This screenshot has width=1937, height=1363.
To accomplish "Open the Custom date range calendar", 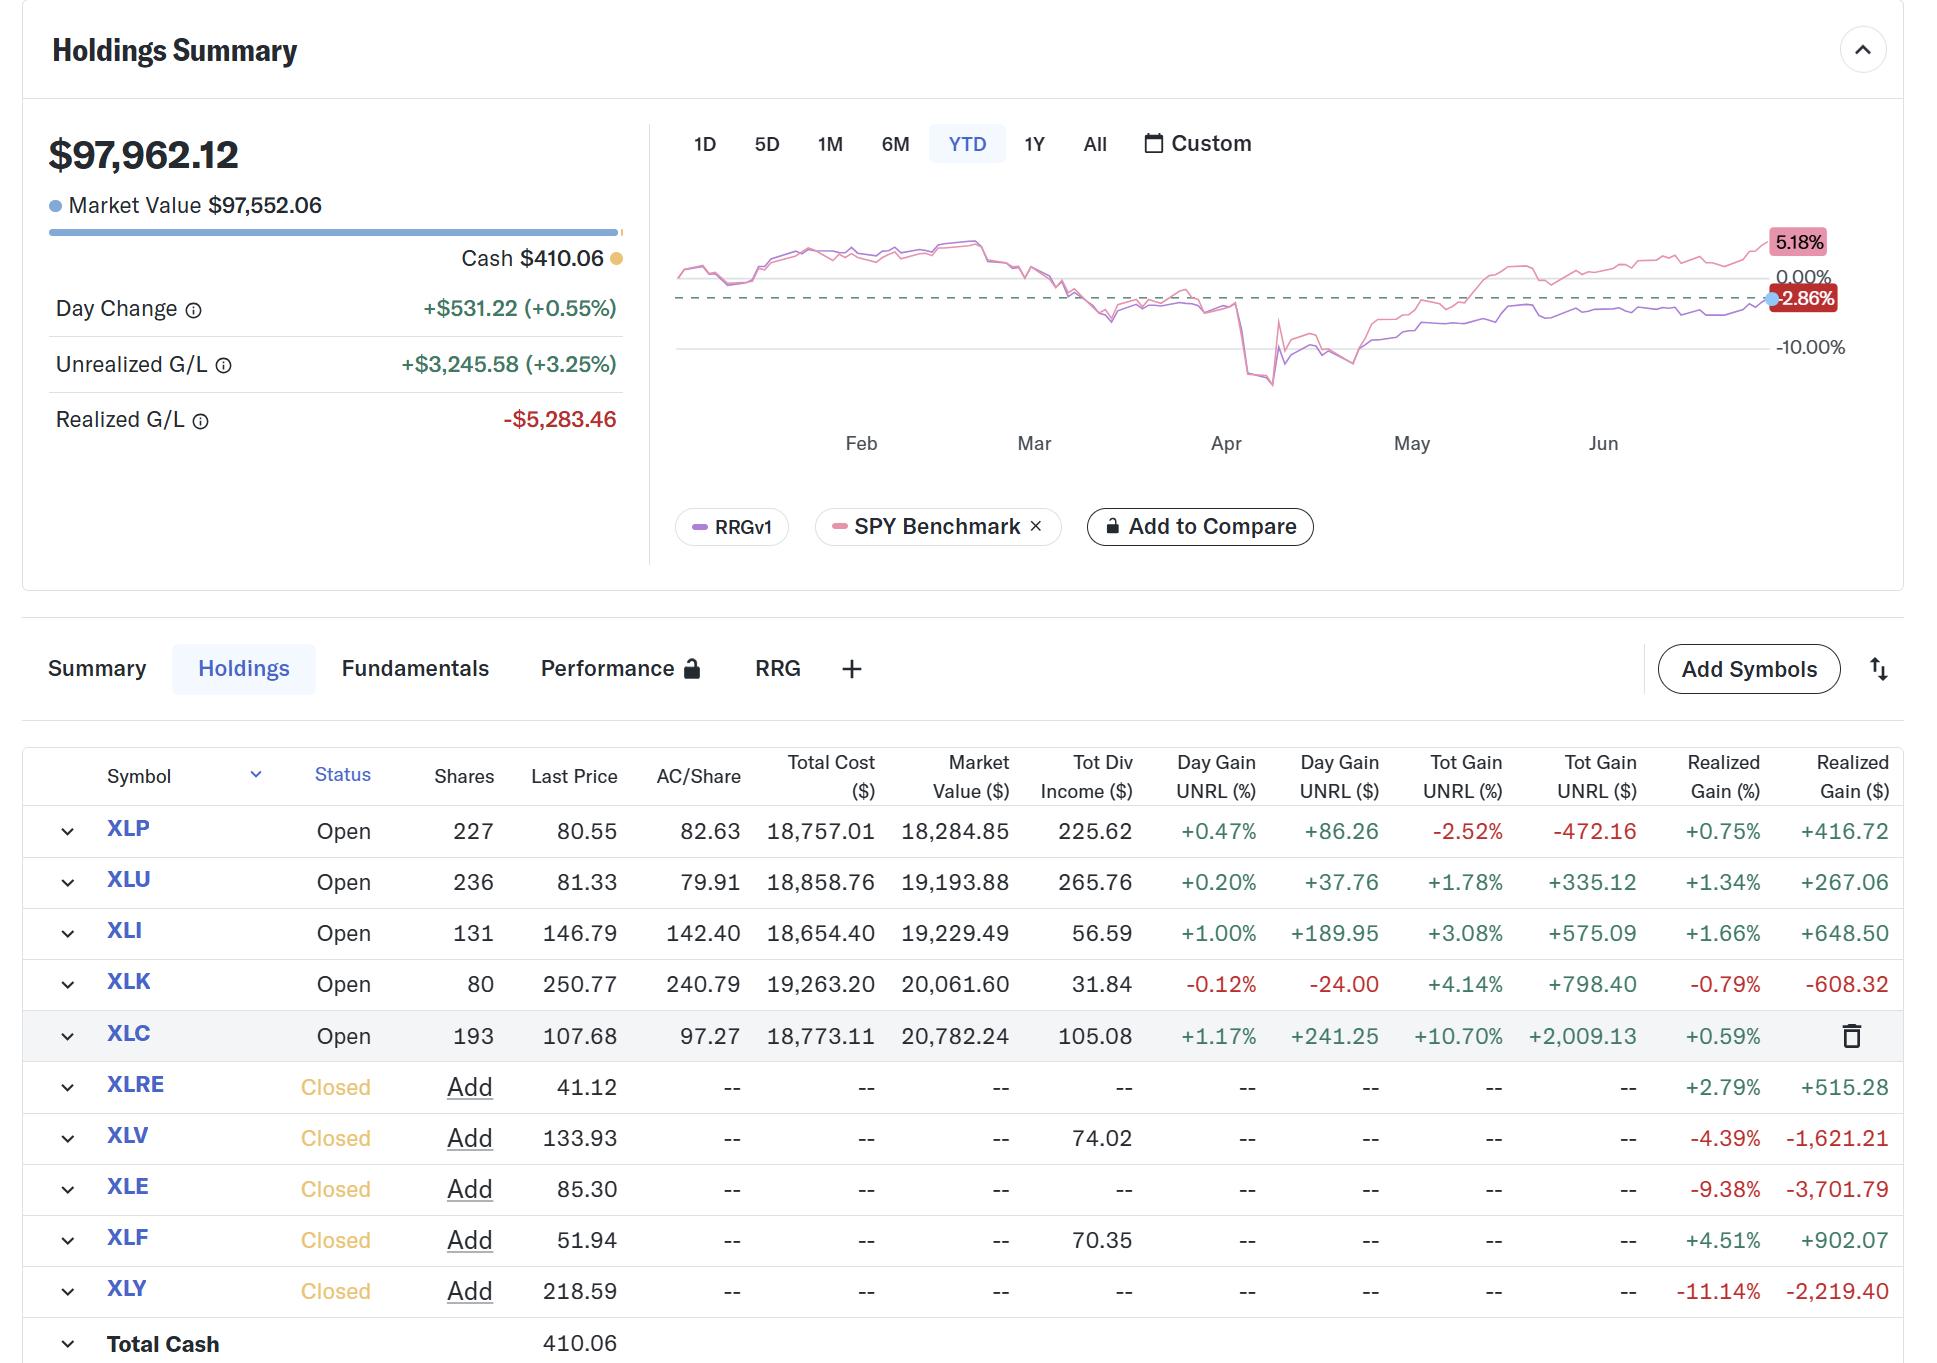I will tap(1197, 144).
